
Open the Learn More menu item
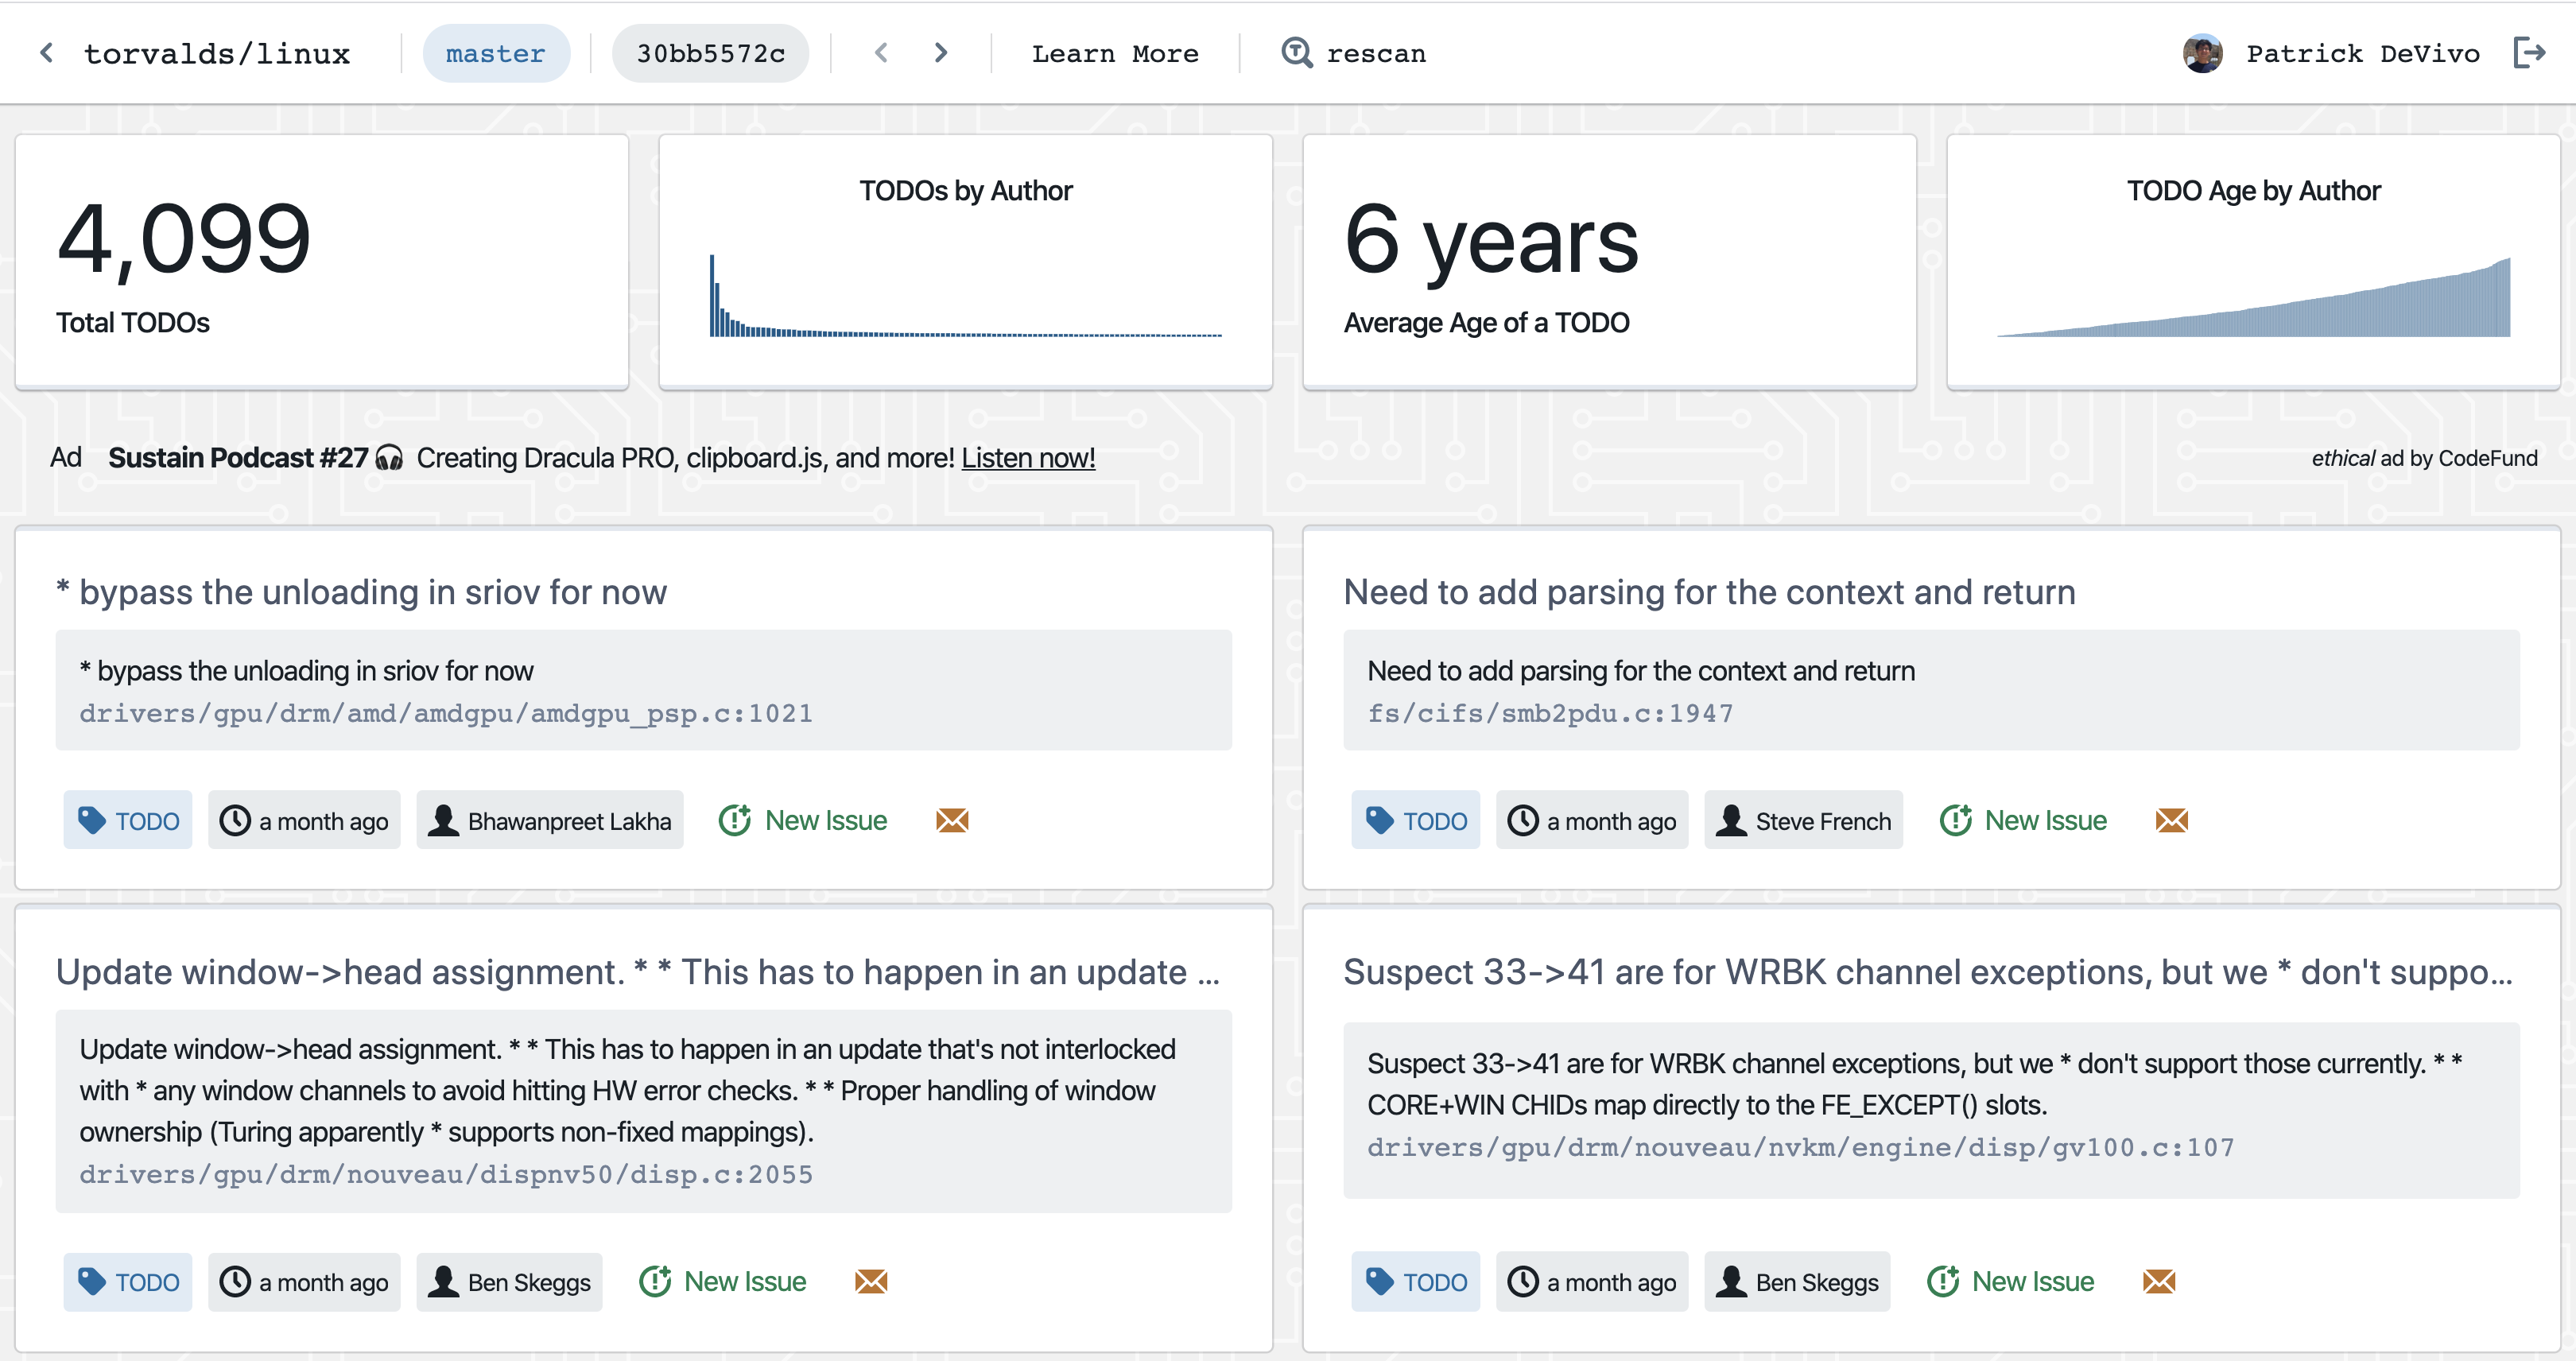(1114, 53)
